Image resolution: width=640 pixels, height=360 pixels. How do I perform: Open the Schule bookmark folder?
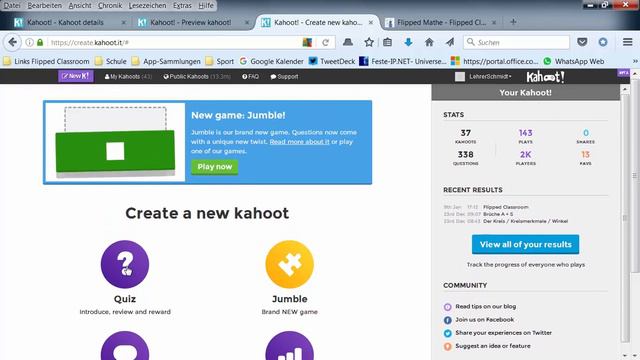[111, 61]
